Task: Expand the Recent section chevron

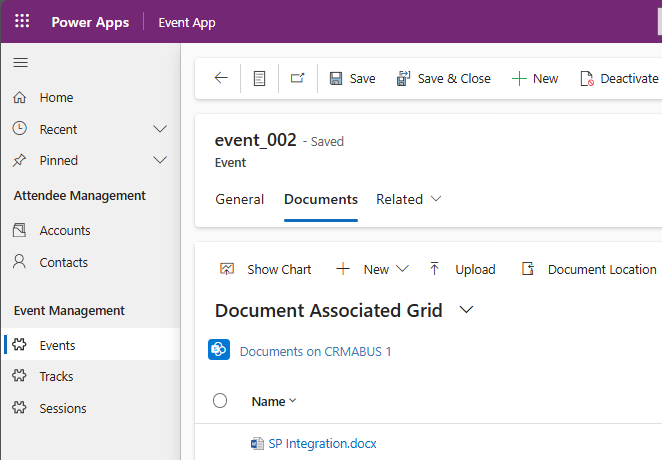Action: pyautogui.click(x=160, y=129)
